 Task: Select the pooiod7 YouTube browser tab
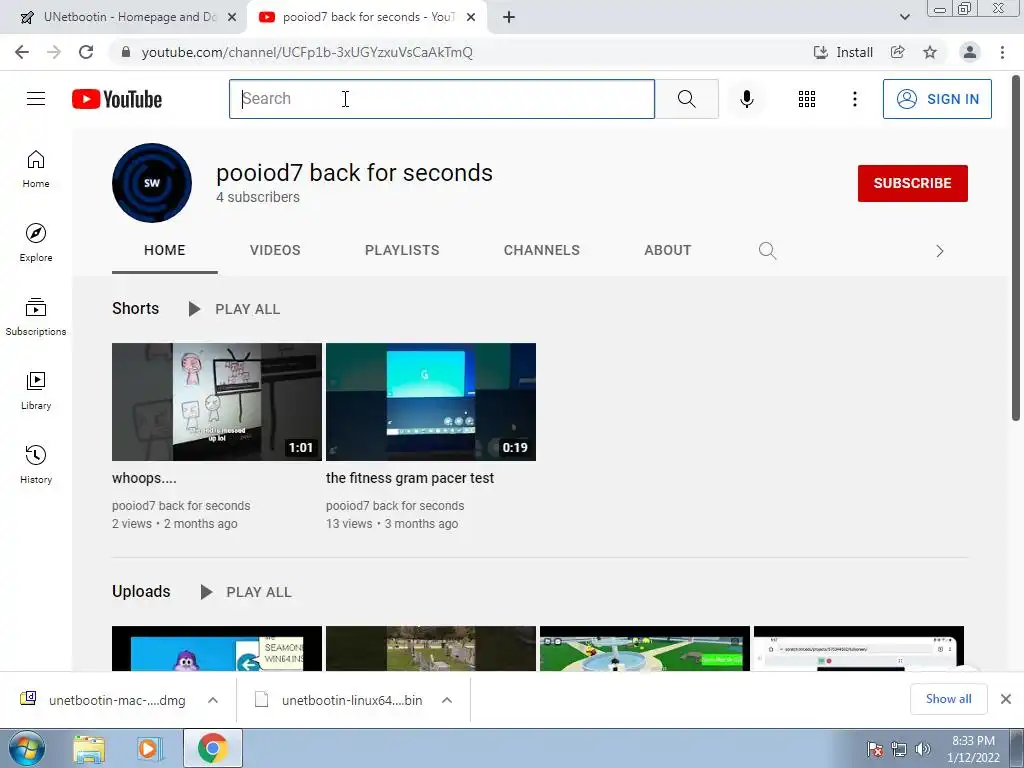tap(366, 18)
